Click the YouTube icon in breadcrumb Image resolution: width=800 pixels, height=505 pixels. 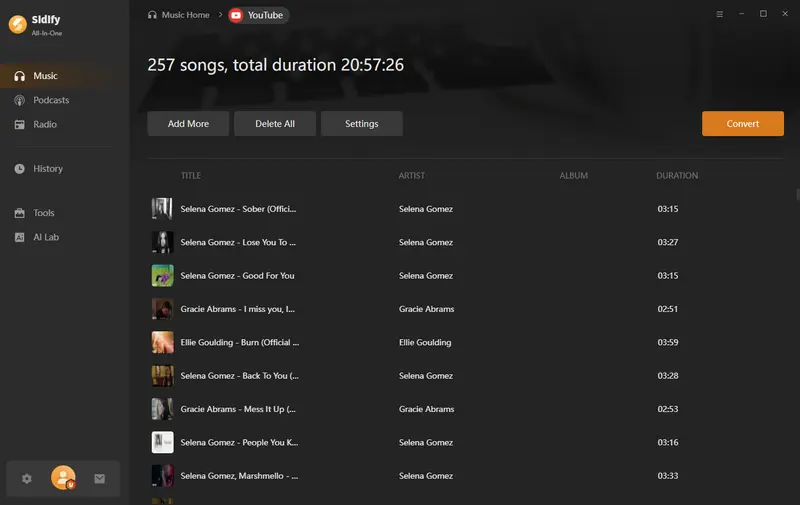point(236,15)
